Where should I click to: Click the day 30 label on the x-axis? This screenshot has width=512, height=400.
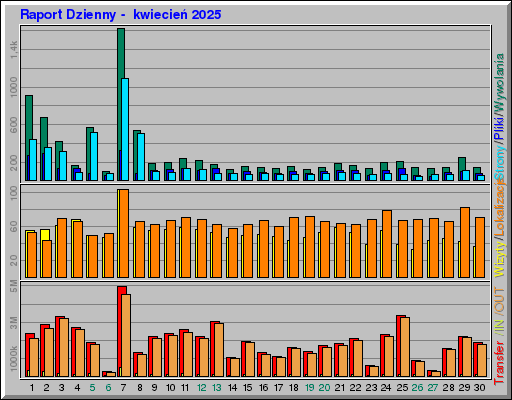pyautogui.click(x=480, y=388)
